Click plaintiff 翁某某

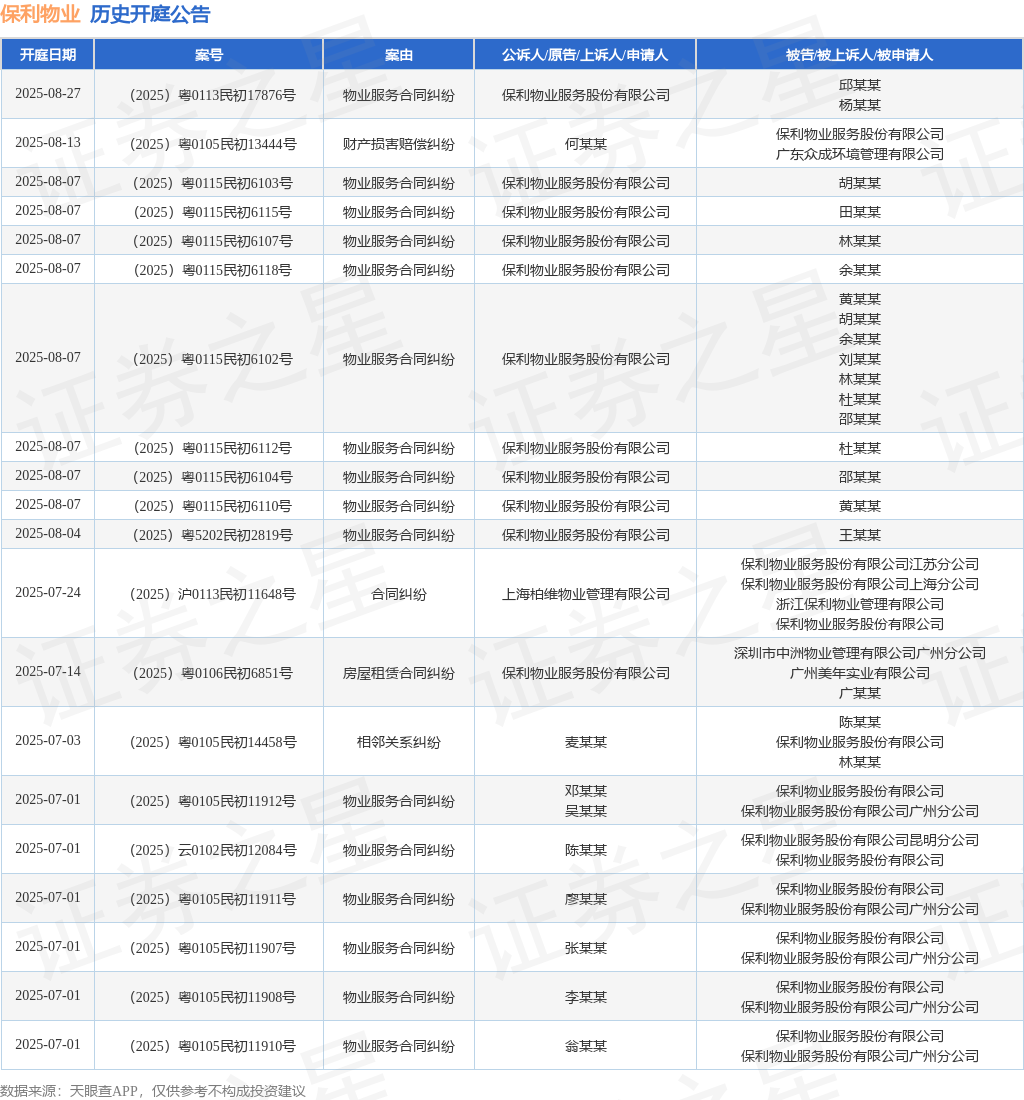(x=586, y=1047)
